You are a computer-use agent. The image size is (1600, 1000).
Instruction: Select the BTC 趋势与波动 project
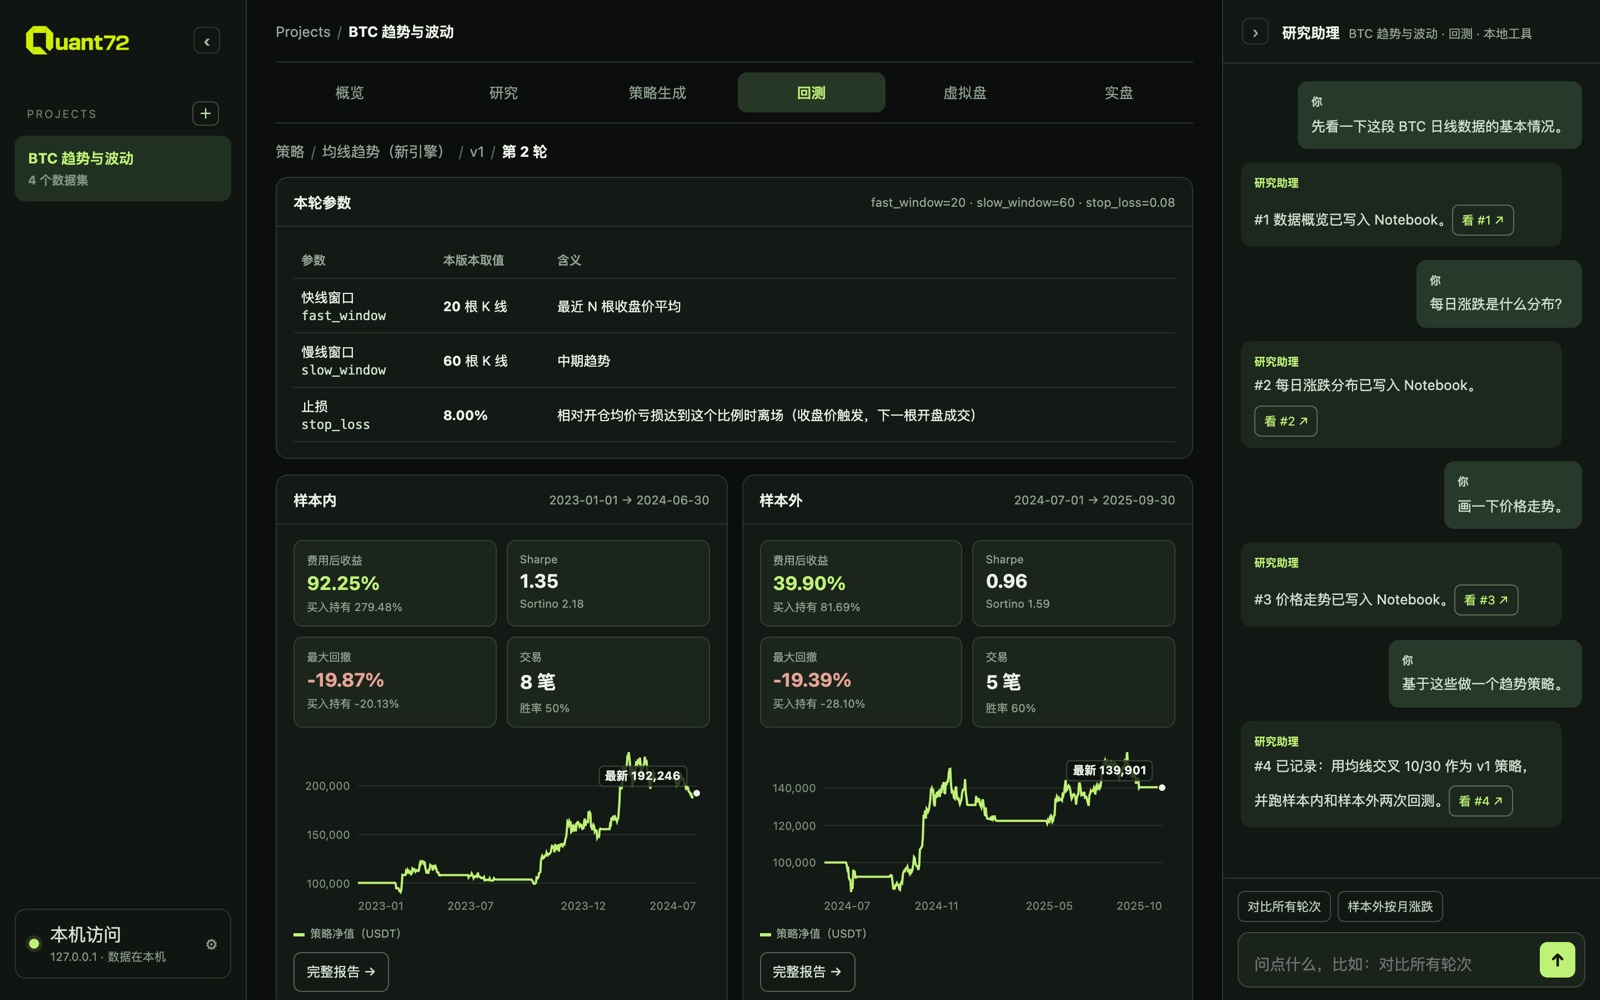coord(123,168)
